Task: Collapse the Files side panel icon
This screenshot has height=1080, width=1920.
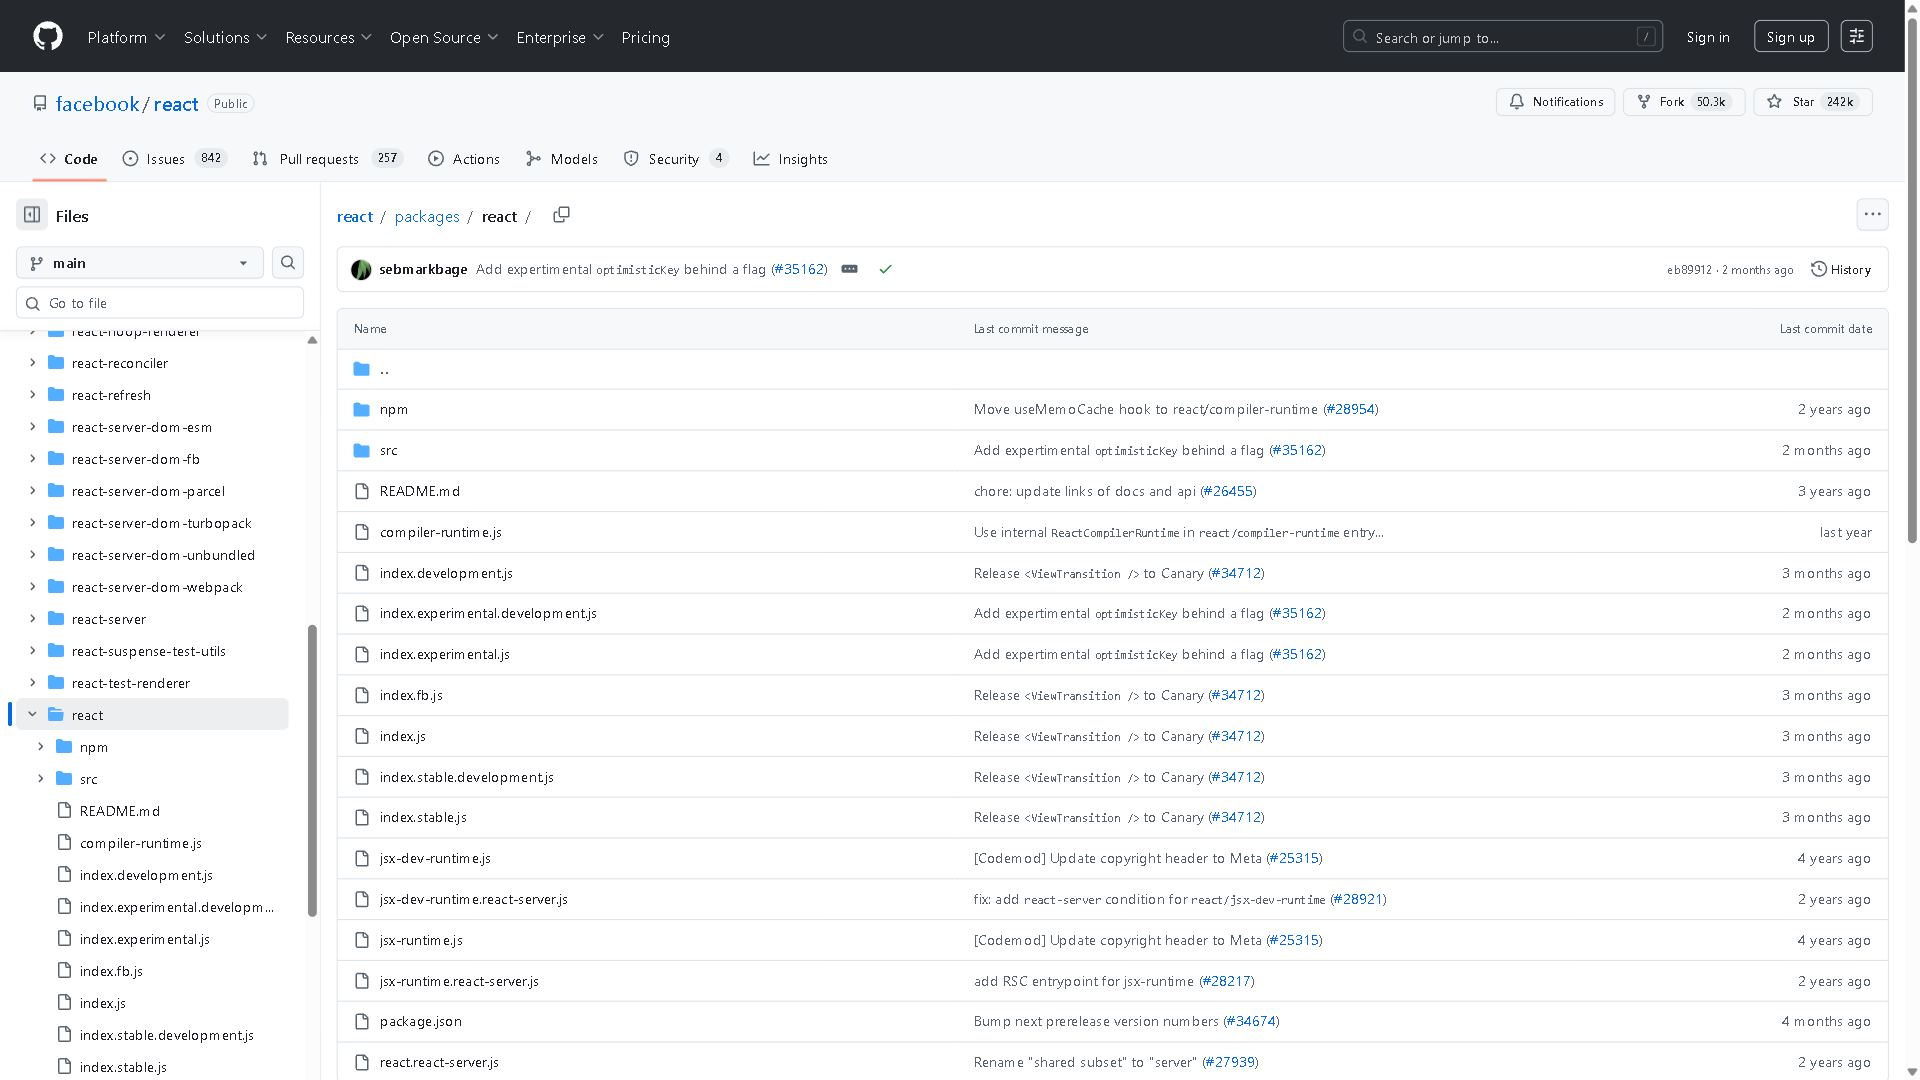Action: tap(30, 214)
